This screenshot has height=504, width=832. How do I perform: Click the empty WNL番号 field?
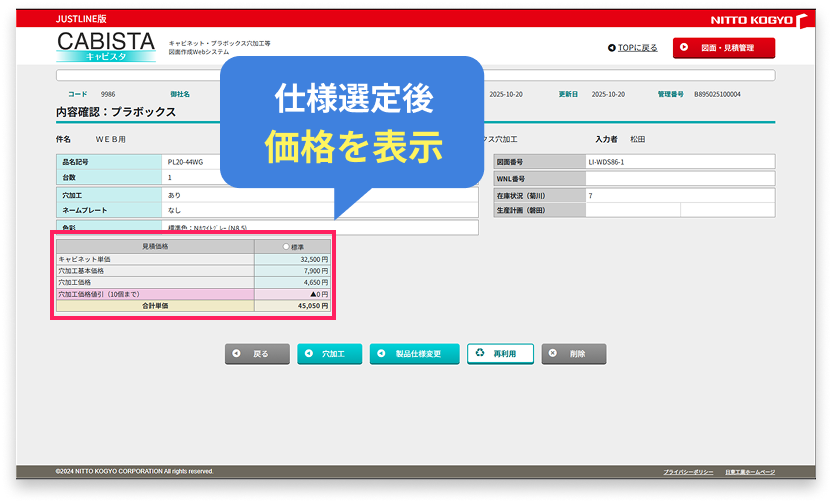click(x=680, y=179)
